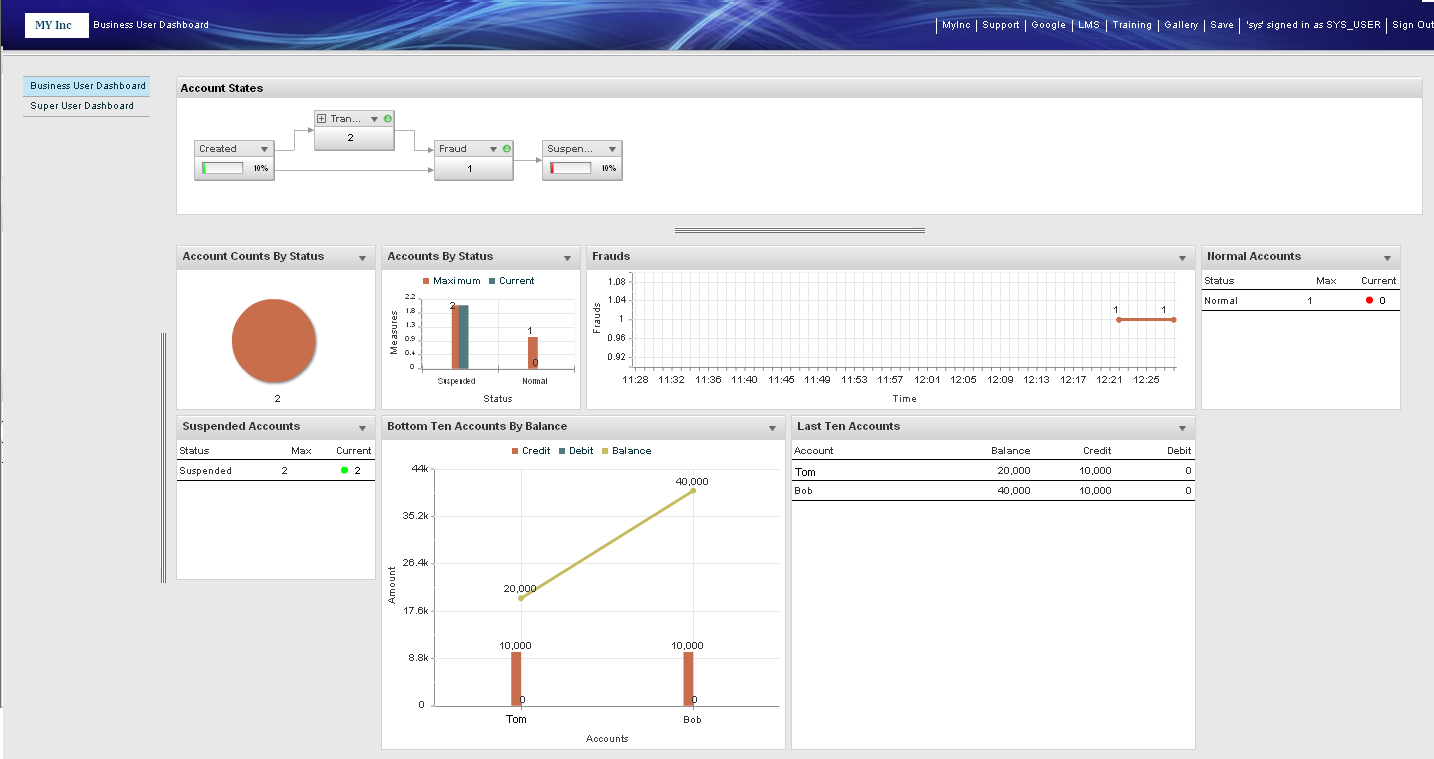This screenshot has height=759, width=1434.
Task: Switch to Super User Dashboard
Action: (82, 106)
